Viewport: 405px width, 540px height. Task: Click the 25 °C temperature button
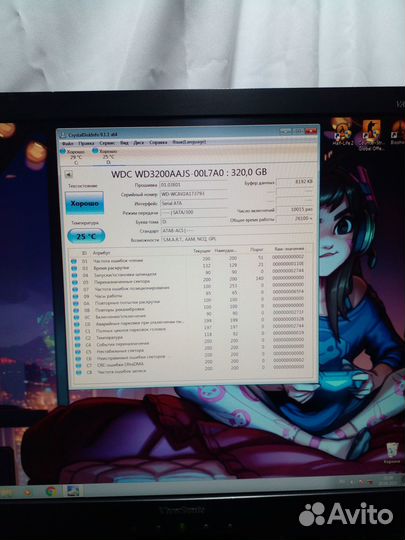(x=86, y=236)
